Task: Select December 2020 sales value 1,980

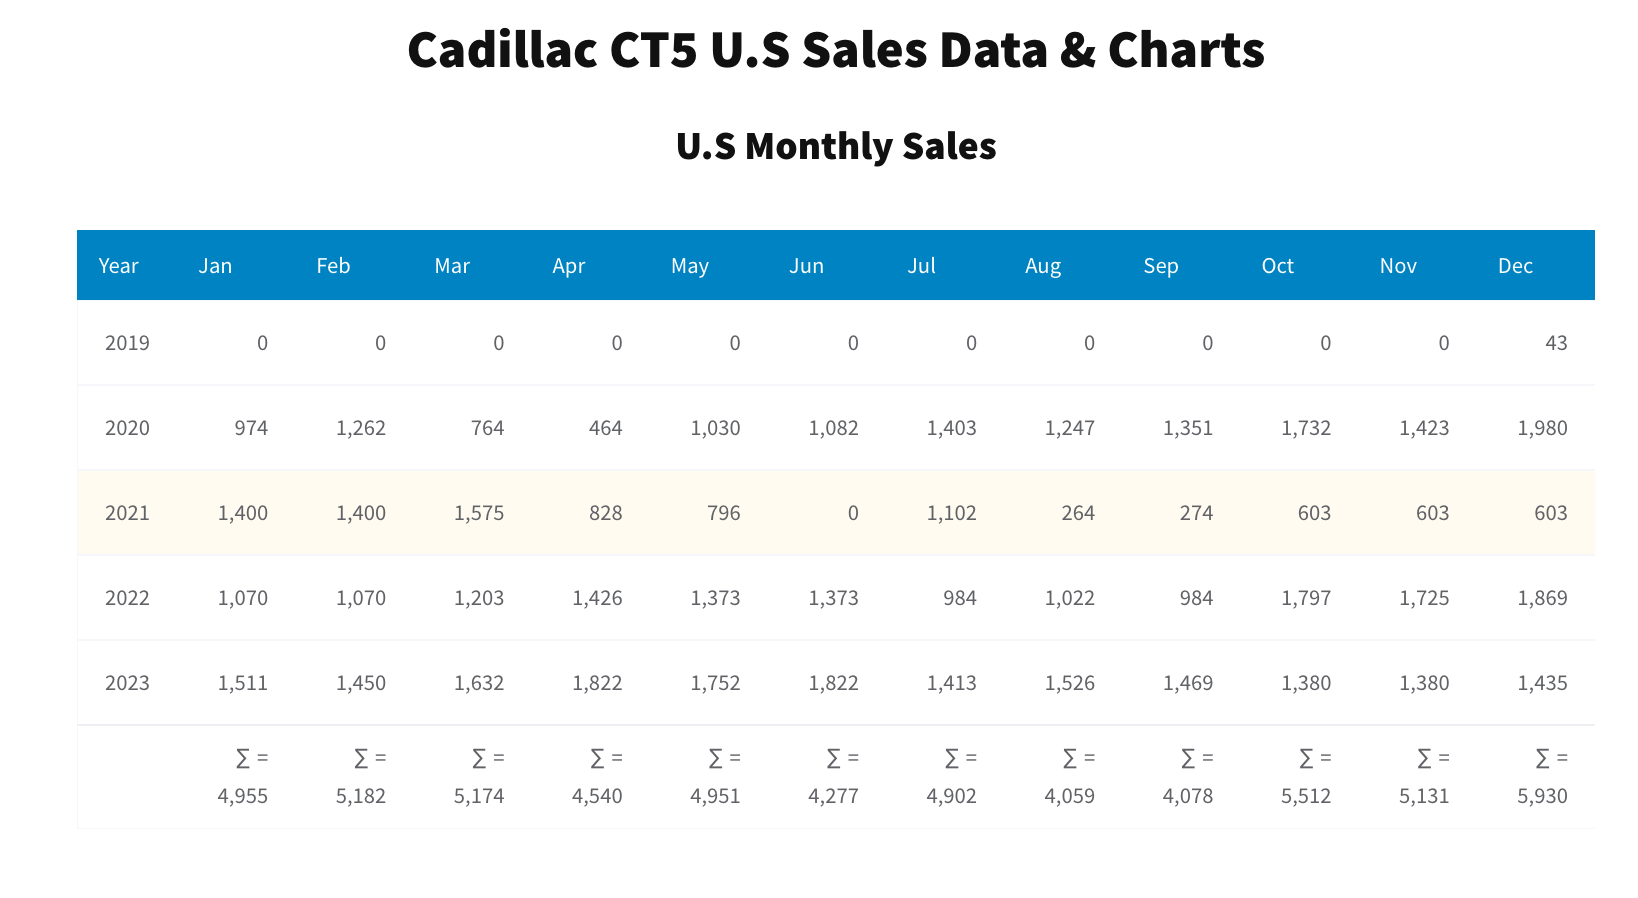Action: [1542, 428]
